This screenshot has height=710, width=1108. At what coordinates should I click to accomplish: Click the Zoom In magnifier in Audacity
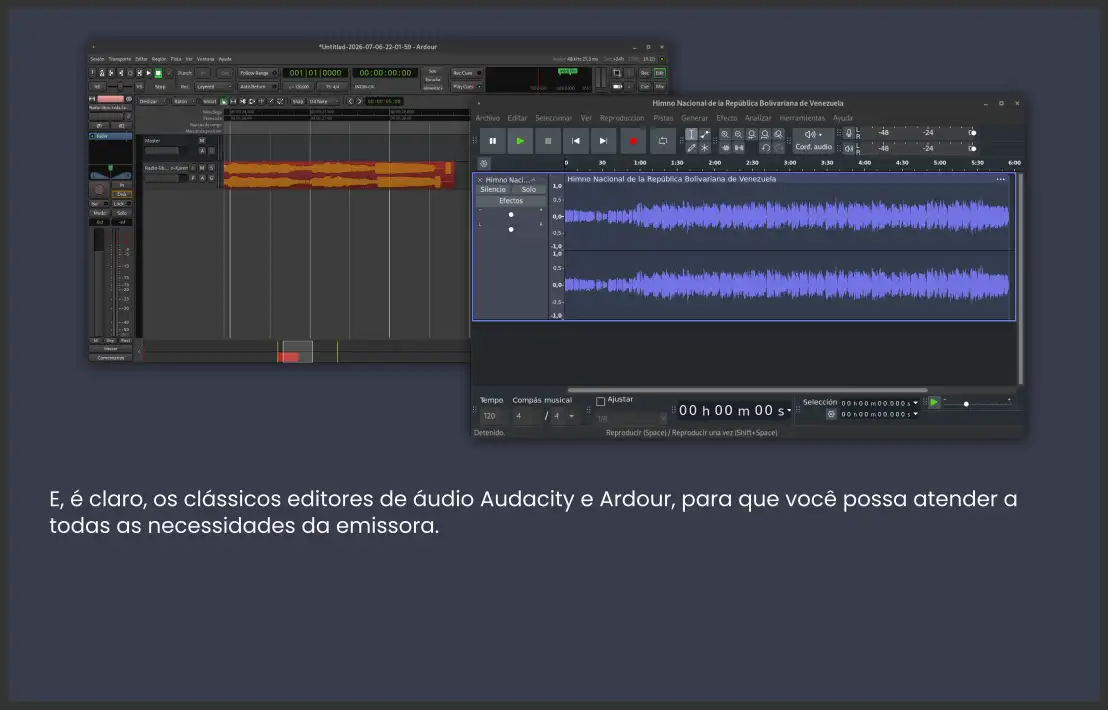pos(725,134)
